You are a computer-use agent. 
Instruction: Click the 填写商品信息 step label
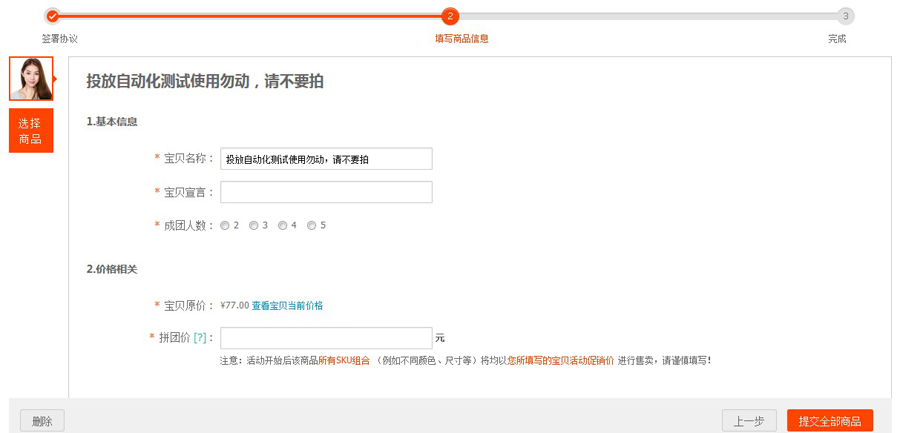(462, 39)
